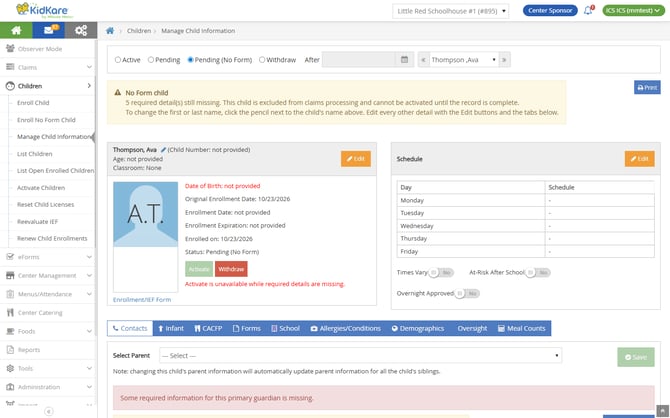Expand the eForms menu chevron
The height and width of the screenshot is (418, 670).
(89, 257)
